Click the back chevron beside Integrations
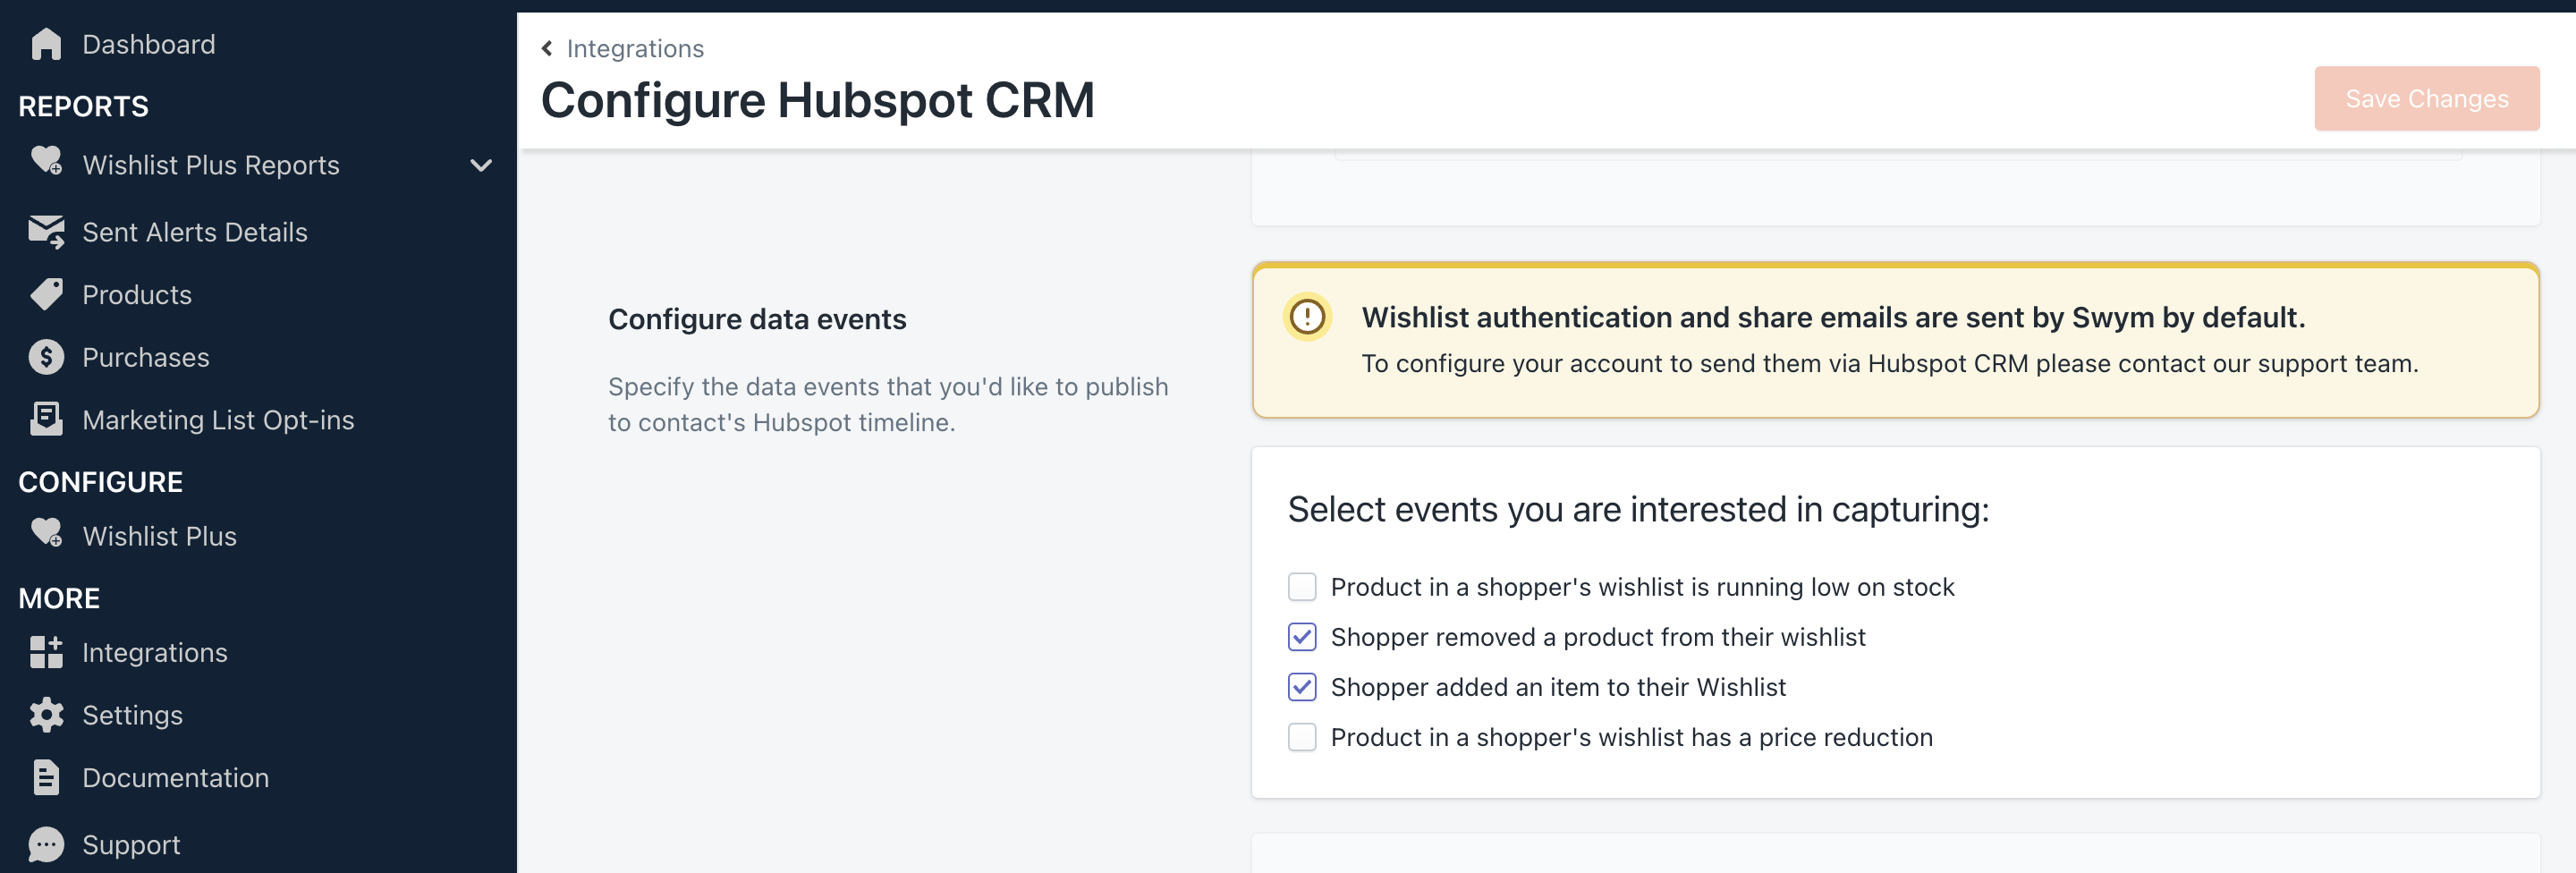This screenshot has width=2576, height=873. click(x=547, y=48)
